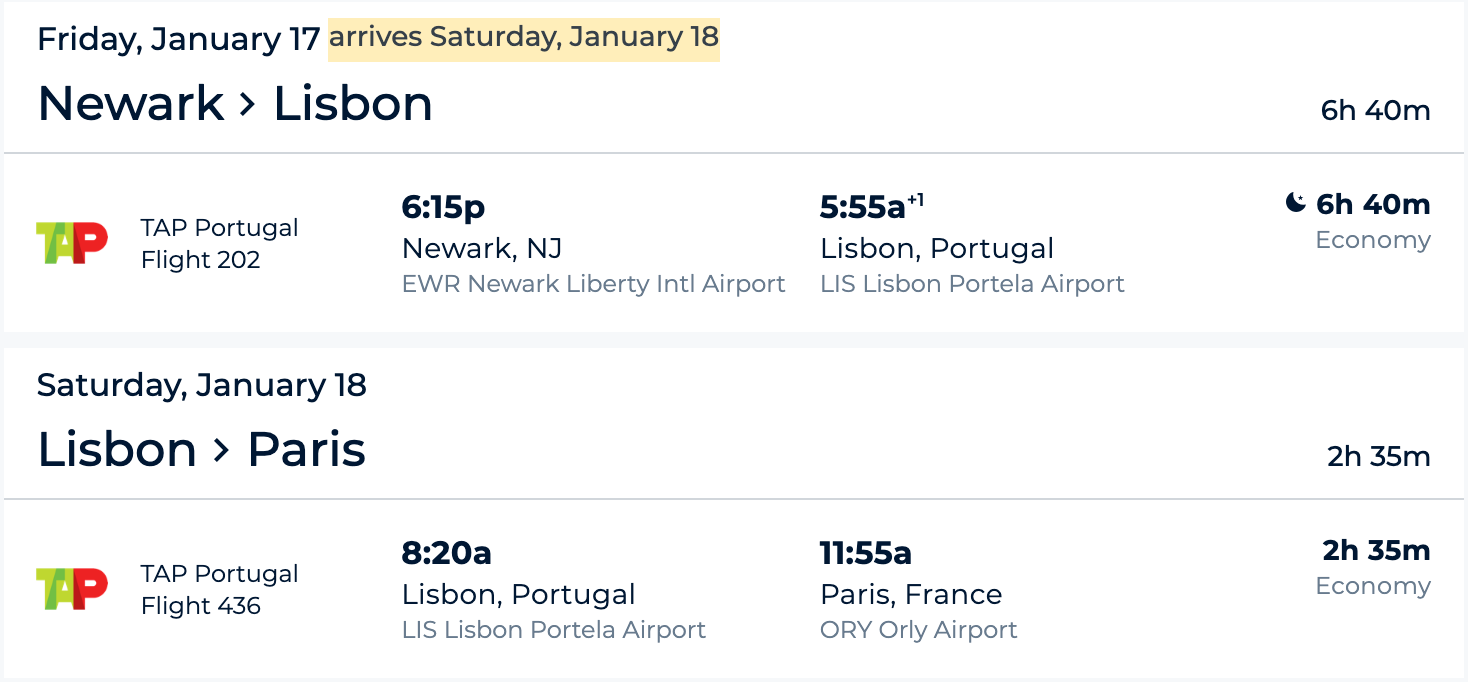Click the TAP logo beside Flight 436

[71, 589]
